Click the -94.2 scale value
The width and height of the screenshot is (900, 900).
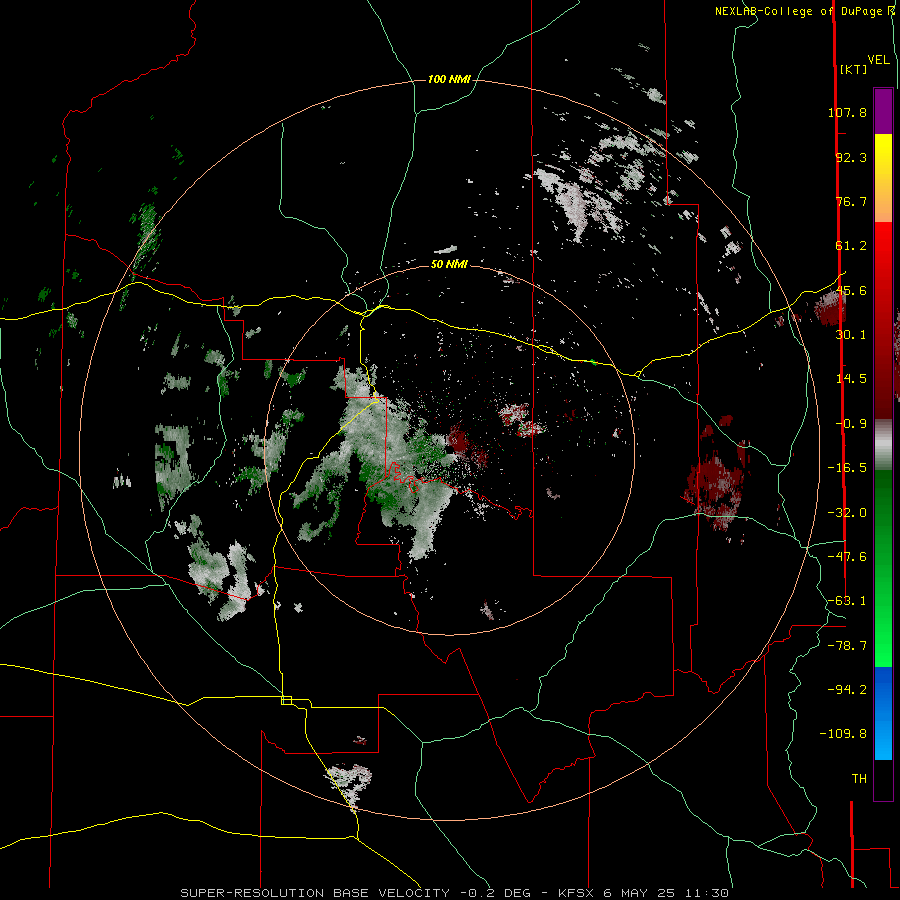[847, 689]
